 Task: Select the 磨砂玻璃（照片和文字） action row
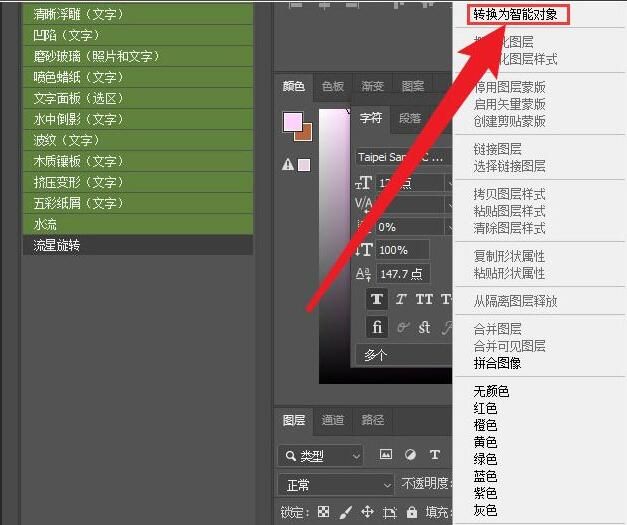pyautogui.click(x=138, y=56)
